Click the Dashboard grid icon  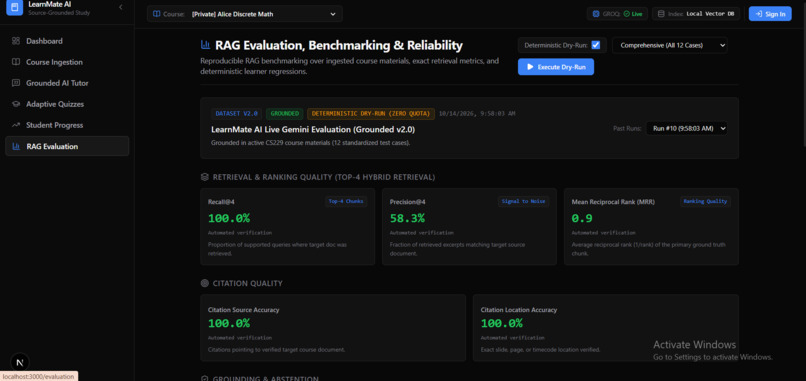pos(16,41)
